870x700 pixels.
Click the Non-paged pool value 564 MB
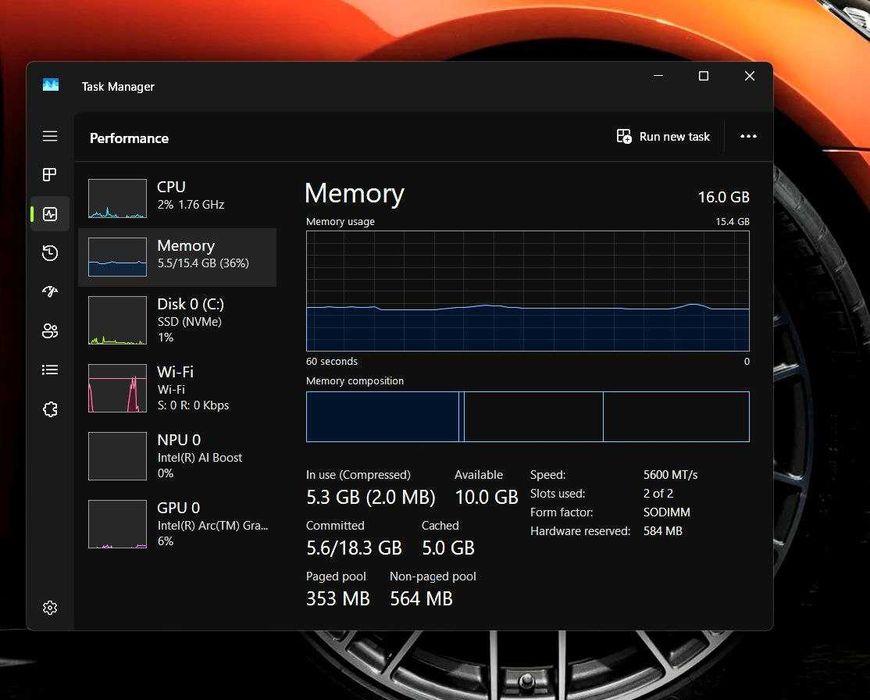click(x=421, y=598)
